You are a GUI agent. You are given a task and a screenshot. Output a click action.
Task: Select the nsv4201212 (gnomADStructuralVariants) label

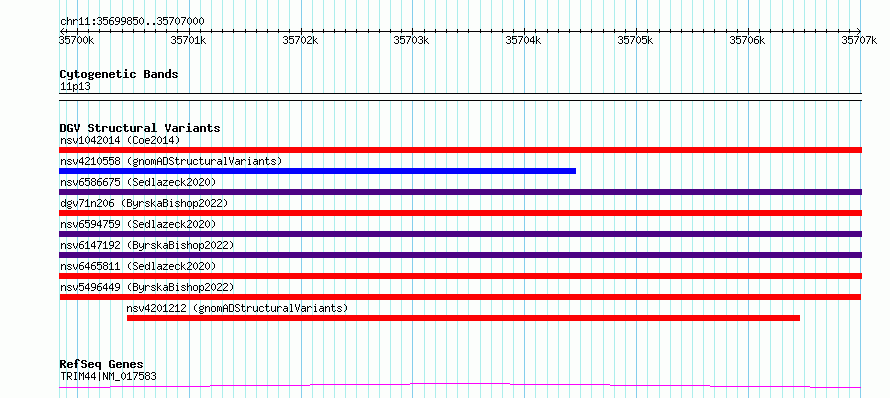[x=237, y=308]
